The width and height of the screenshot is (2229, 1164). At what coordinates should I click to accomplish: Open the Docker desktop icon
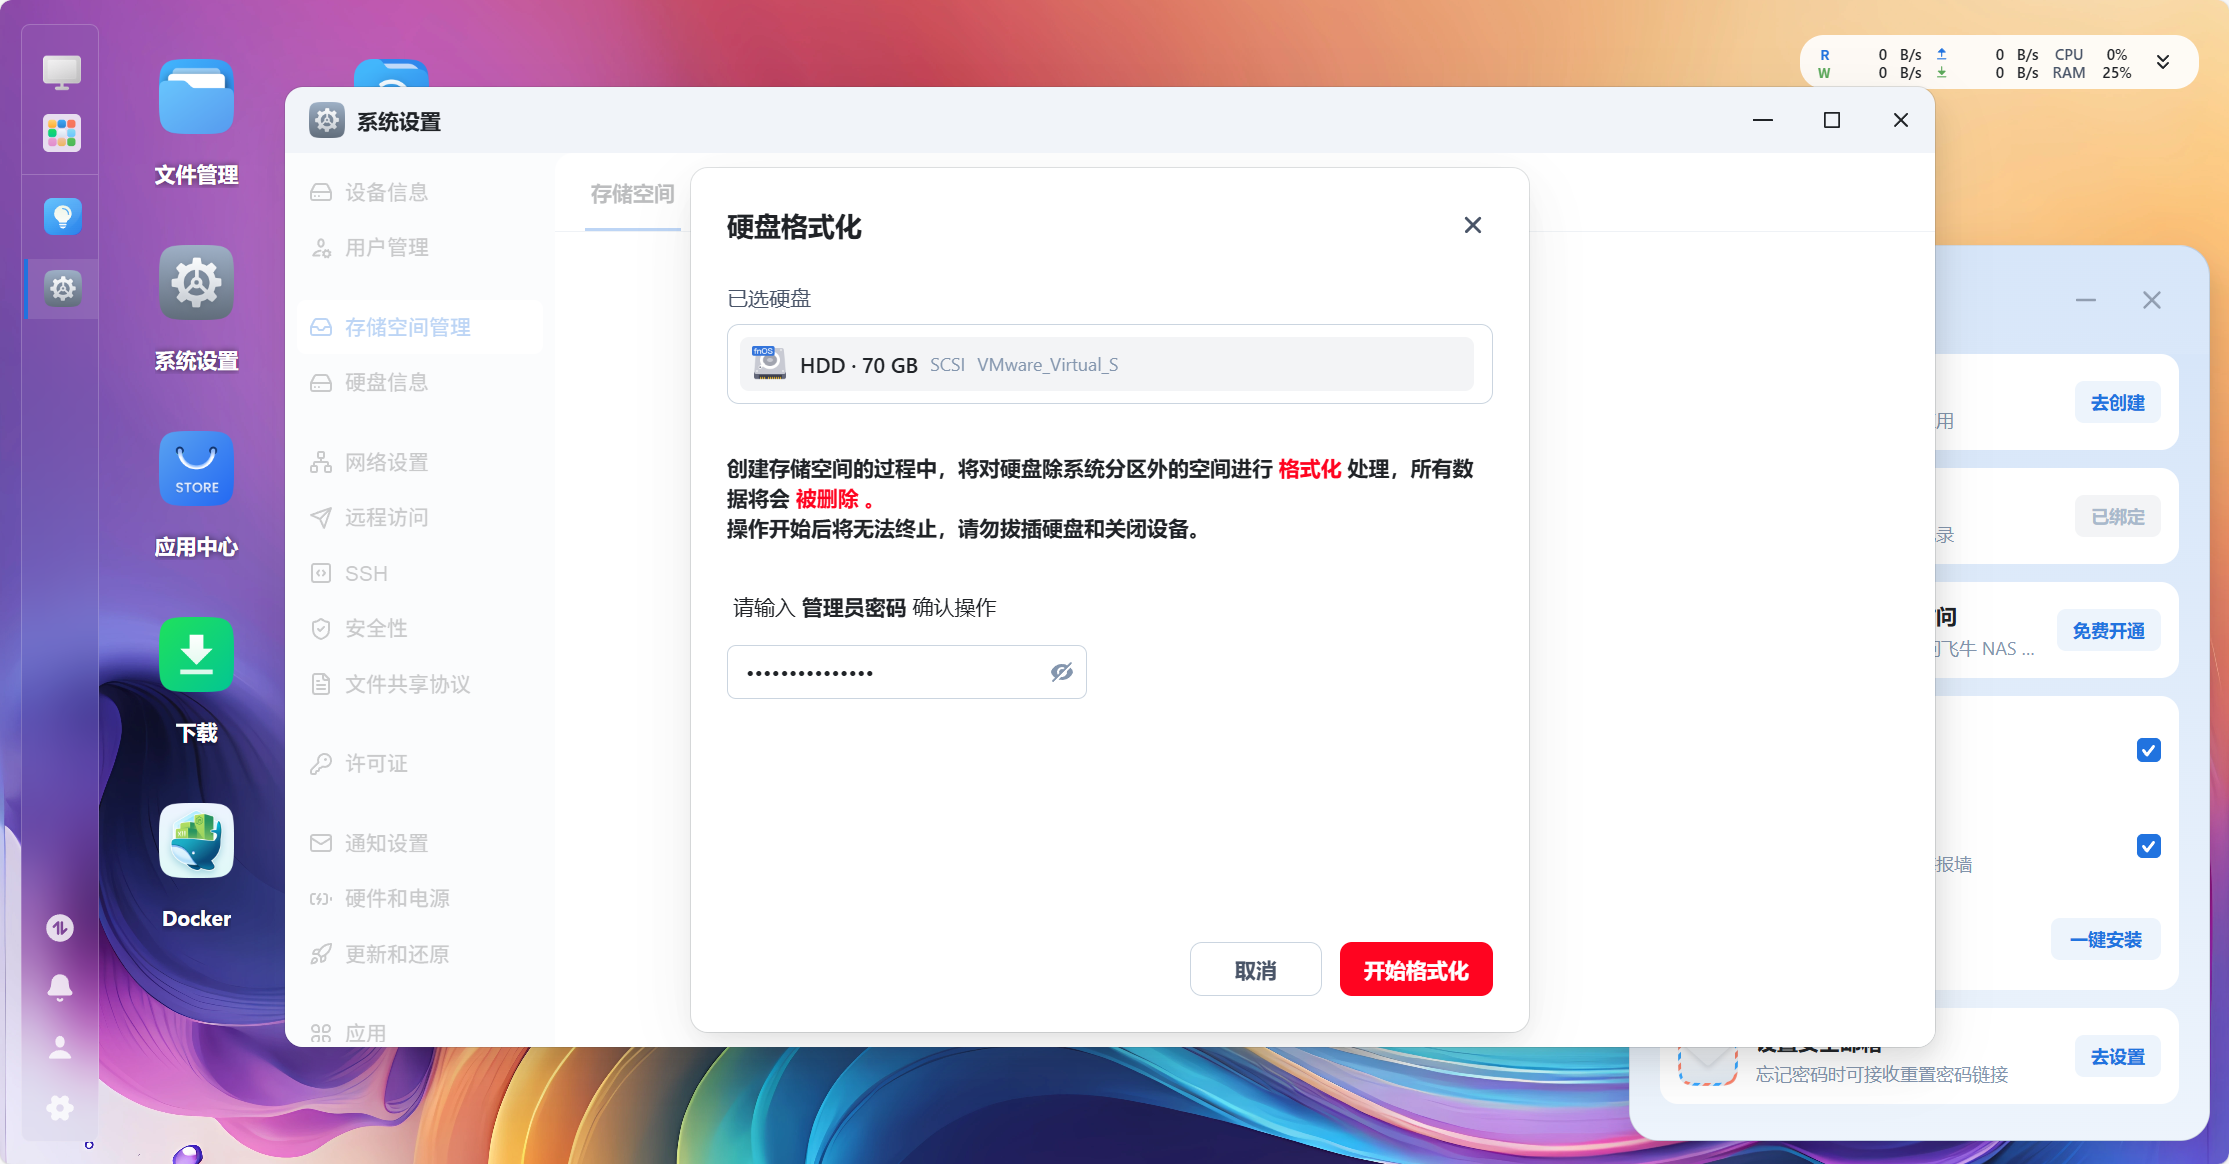tap(196, 841)
